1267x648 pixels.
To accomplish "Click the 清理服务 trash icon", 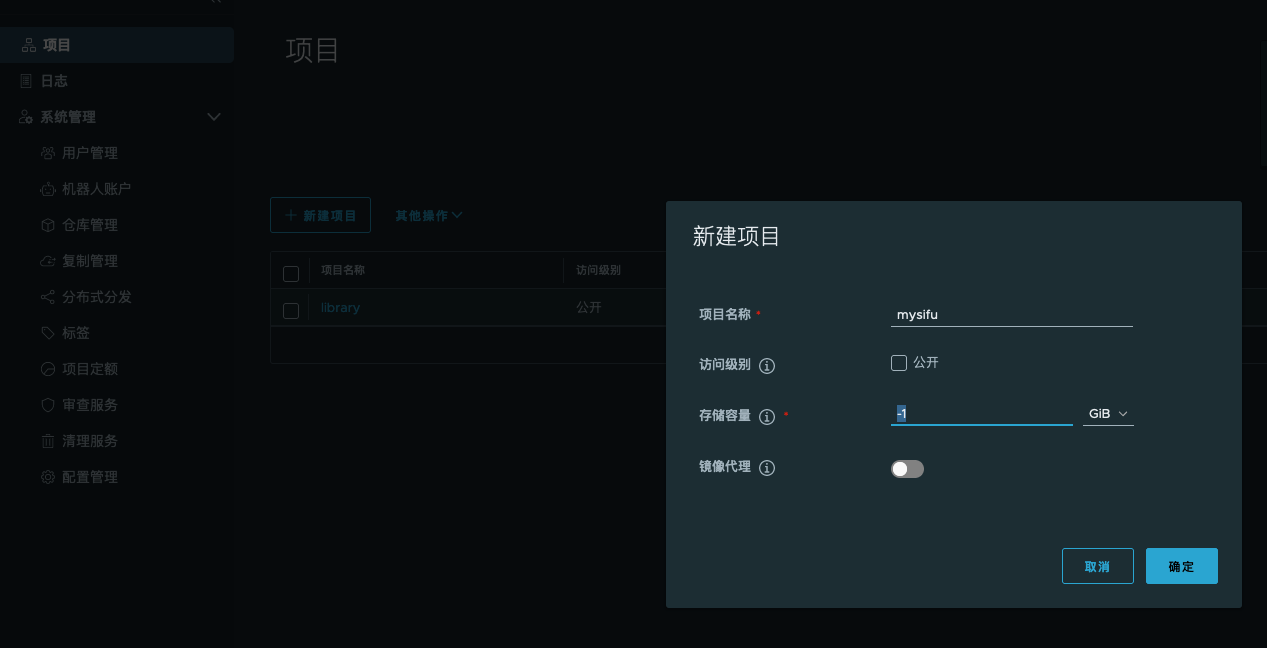I will [x=47, y=441].
